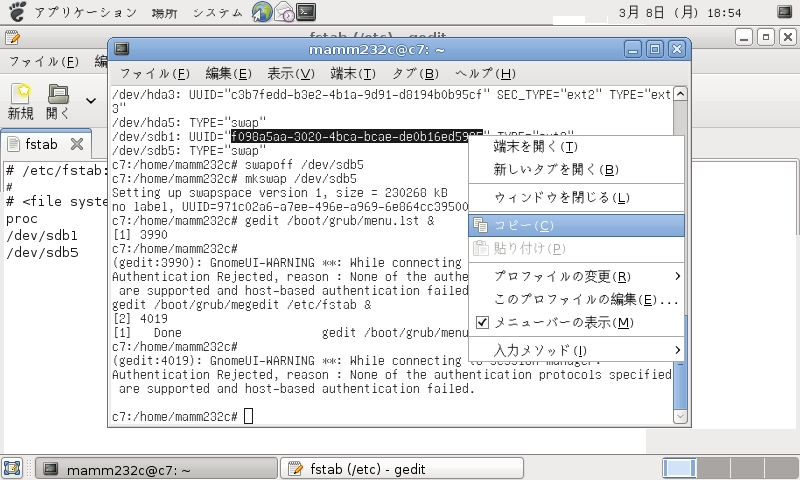Viewport: 800px width, 480px height.
Task: Open アプリケーション menu in top panel
Action: (86, 12)
